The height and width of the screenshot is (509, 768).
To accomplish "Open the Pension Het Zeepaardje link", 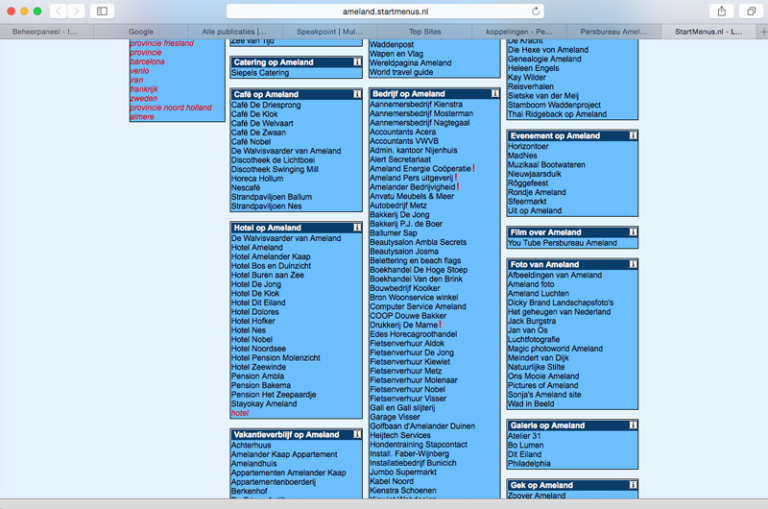I will click(x=274, y=395).
